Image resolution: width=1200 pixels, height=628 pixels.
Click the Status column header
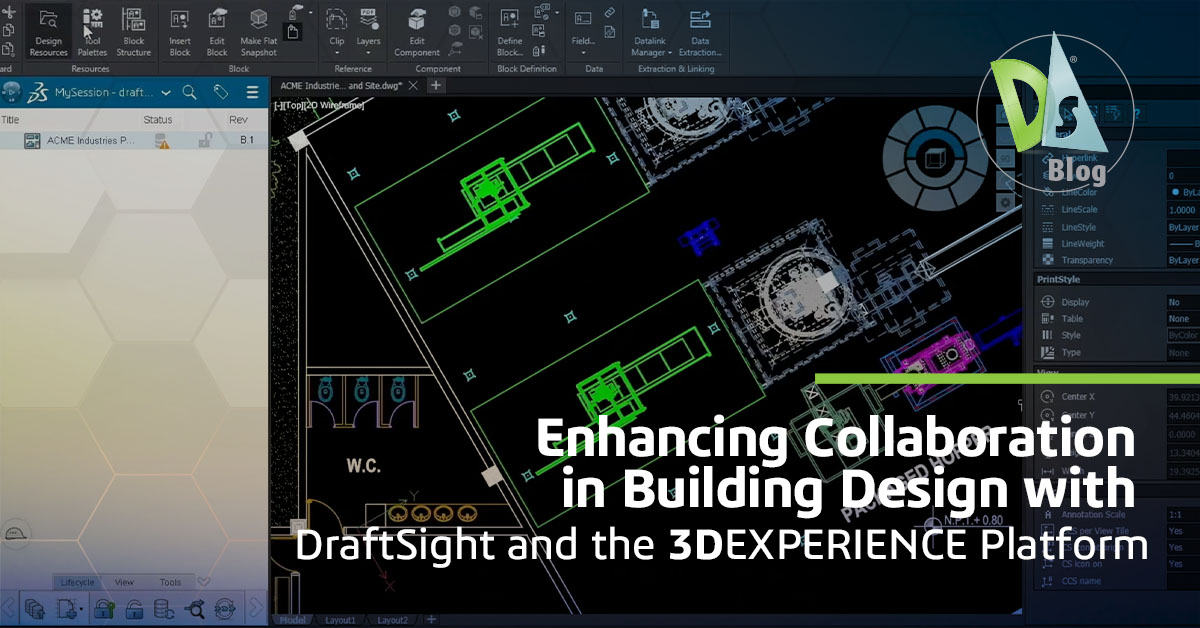coord(158,119)
